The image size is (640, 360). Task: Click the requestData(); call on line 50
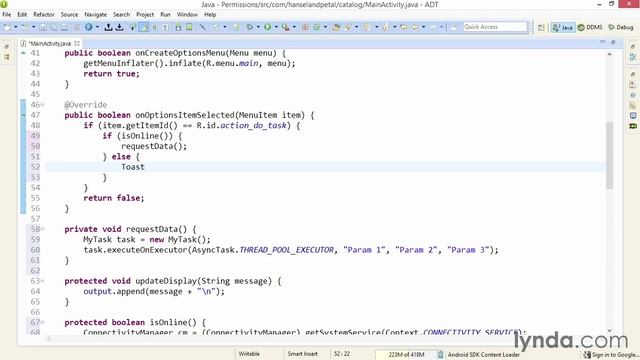tap(154, 146)
